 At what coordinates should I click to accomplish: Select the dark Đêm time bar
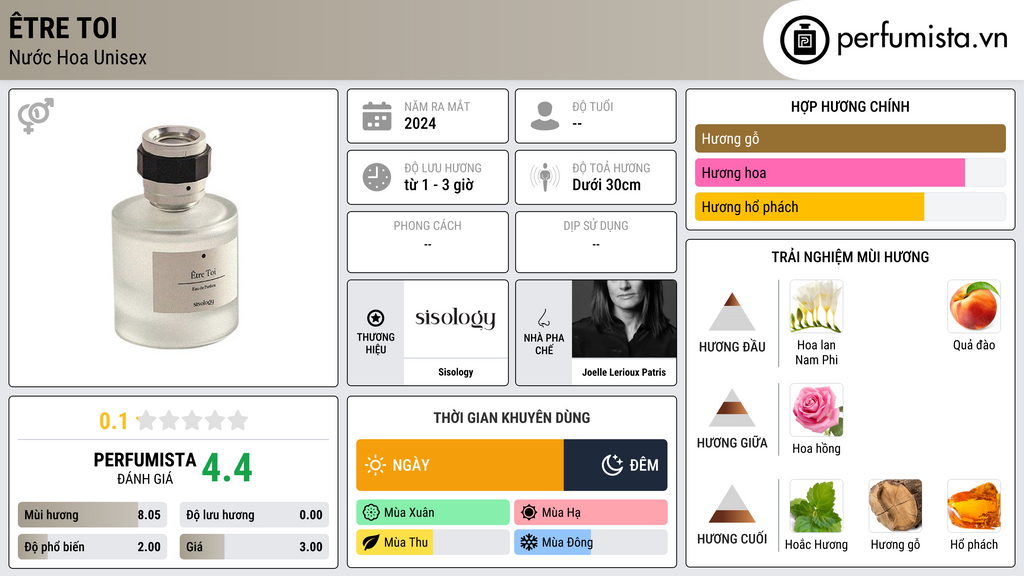(x=615, y=465)
